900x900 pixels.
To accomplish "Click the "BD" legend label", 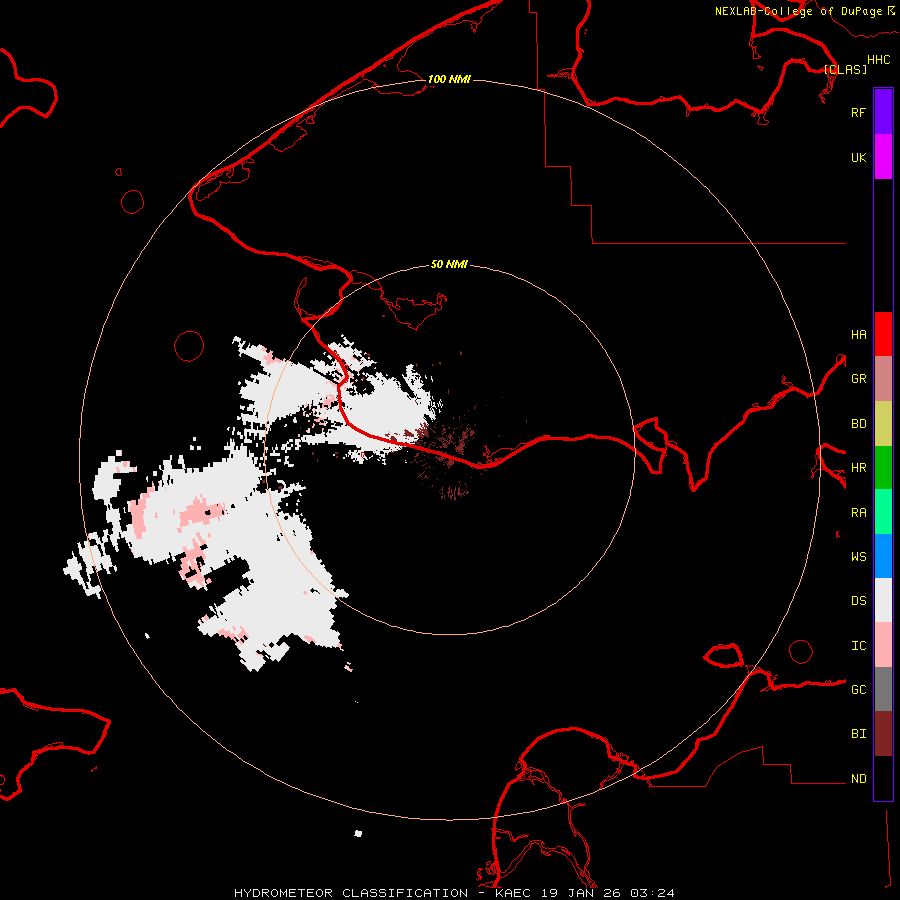I will [858, 424].
